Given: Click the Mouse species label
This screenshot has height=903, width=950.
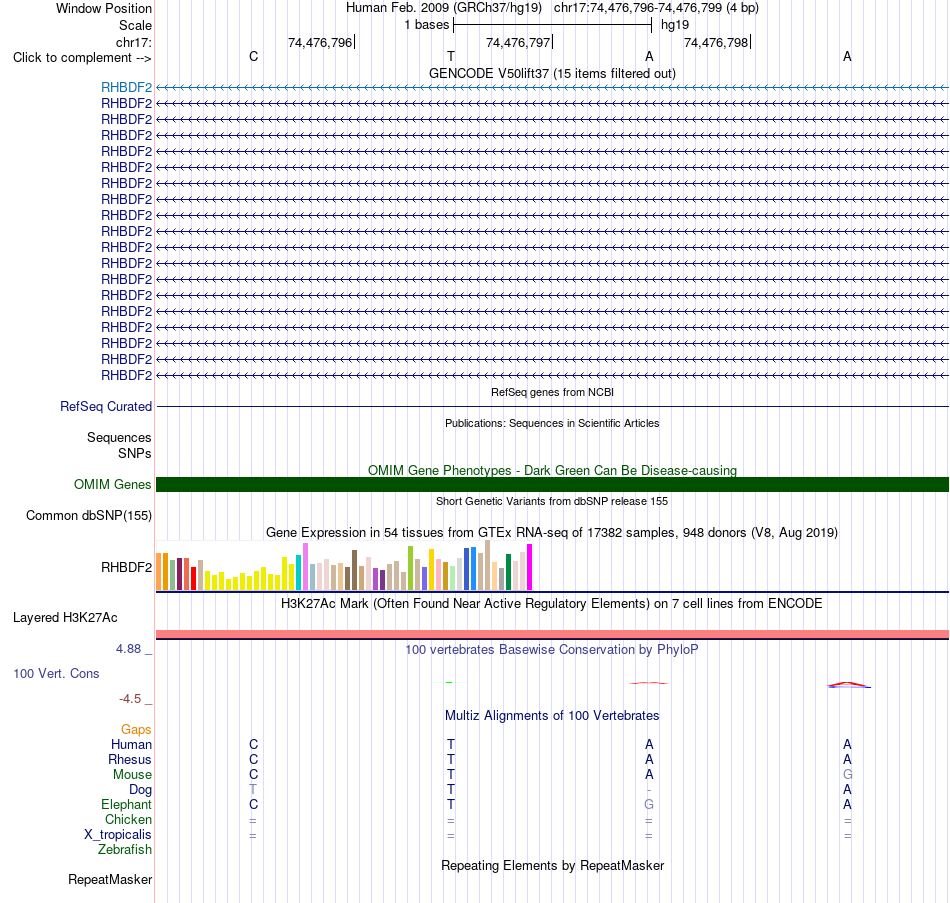Looking at the screenshot, I should (x=132, y=775).
